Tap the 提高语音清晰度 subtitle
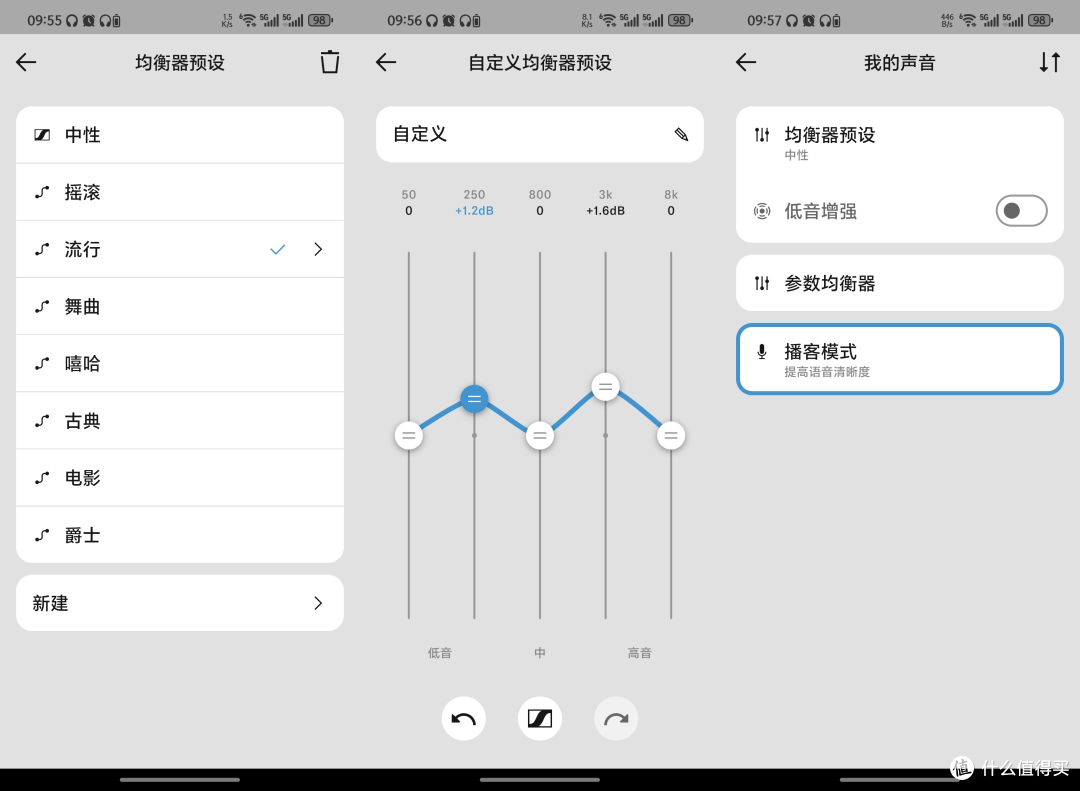 tap(827, 372)
